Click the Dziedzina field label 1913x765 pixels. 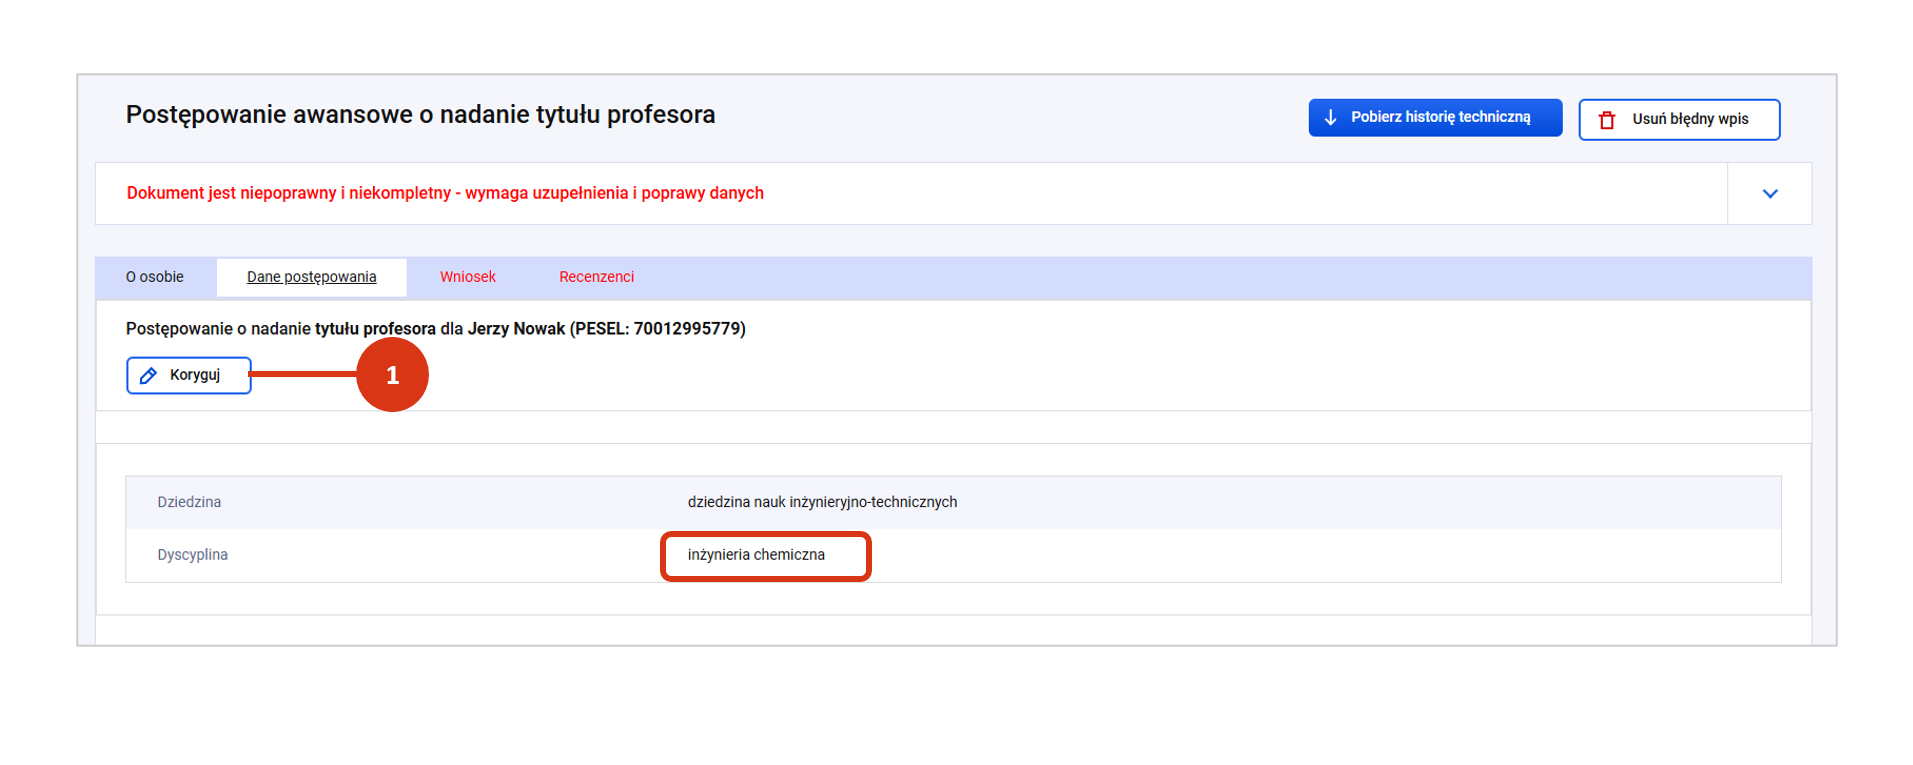[189, 502]
